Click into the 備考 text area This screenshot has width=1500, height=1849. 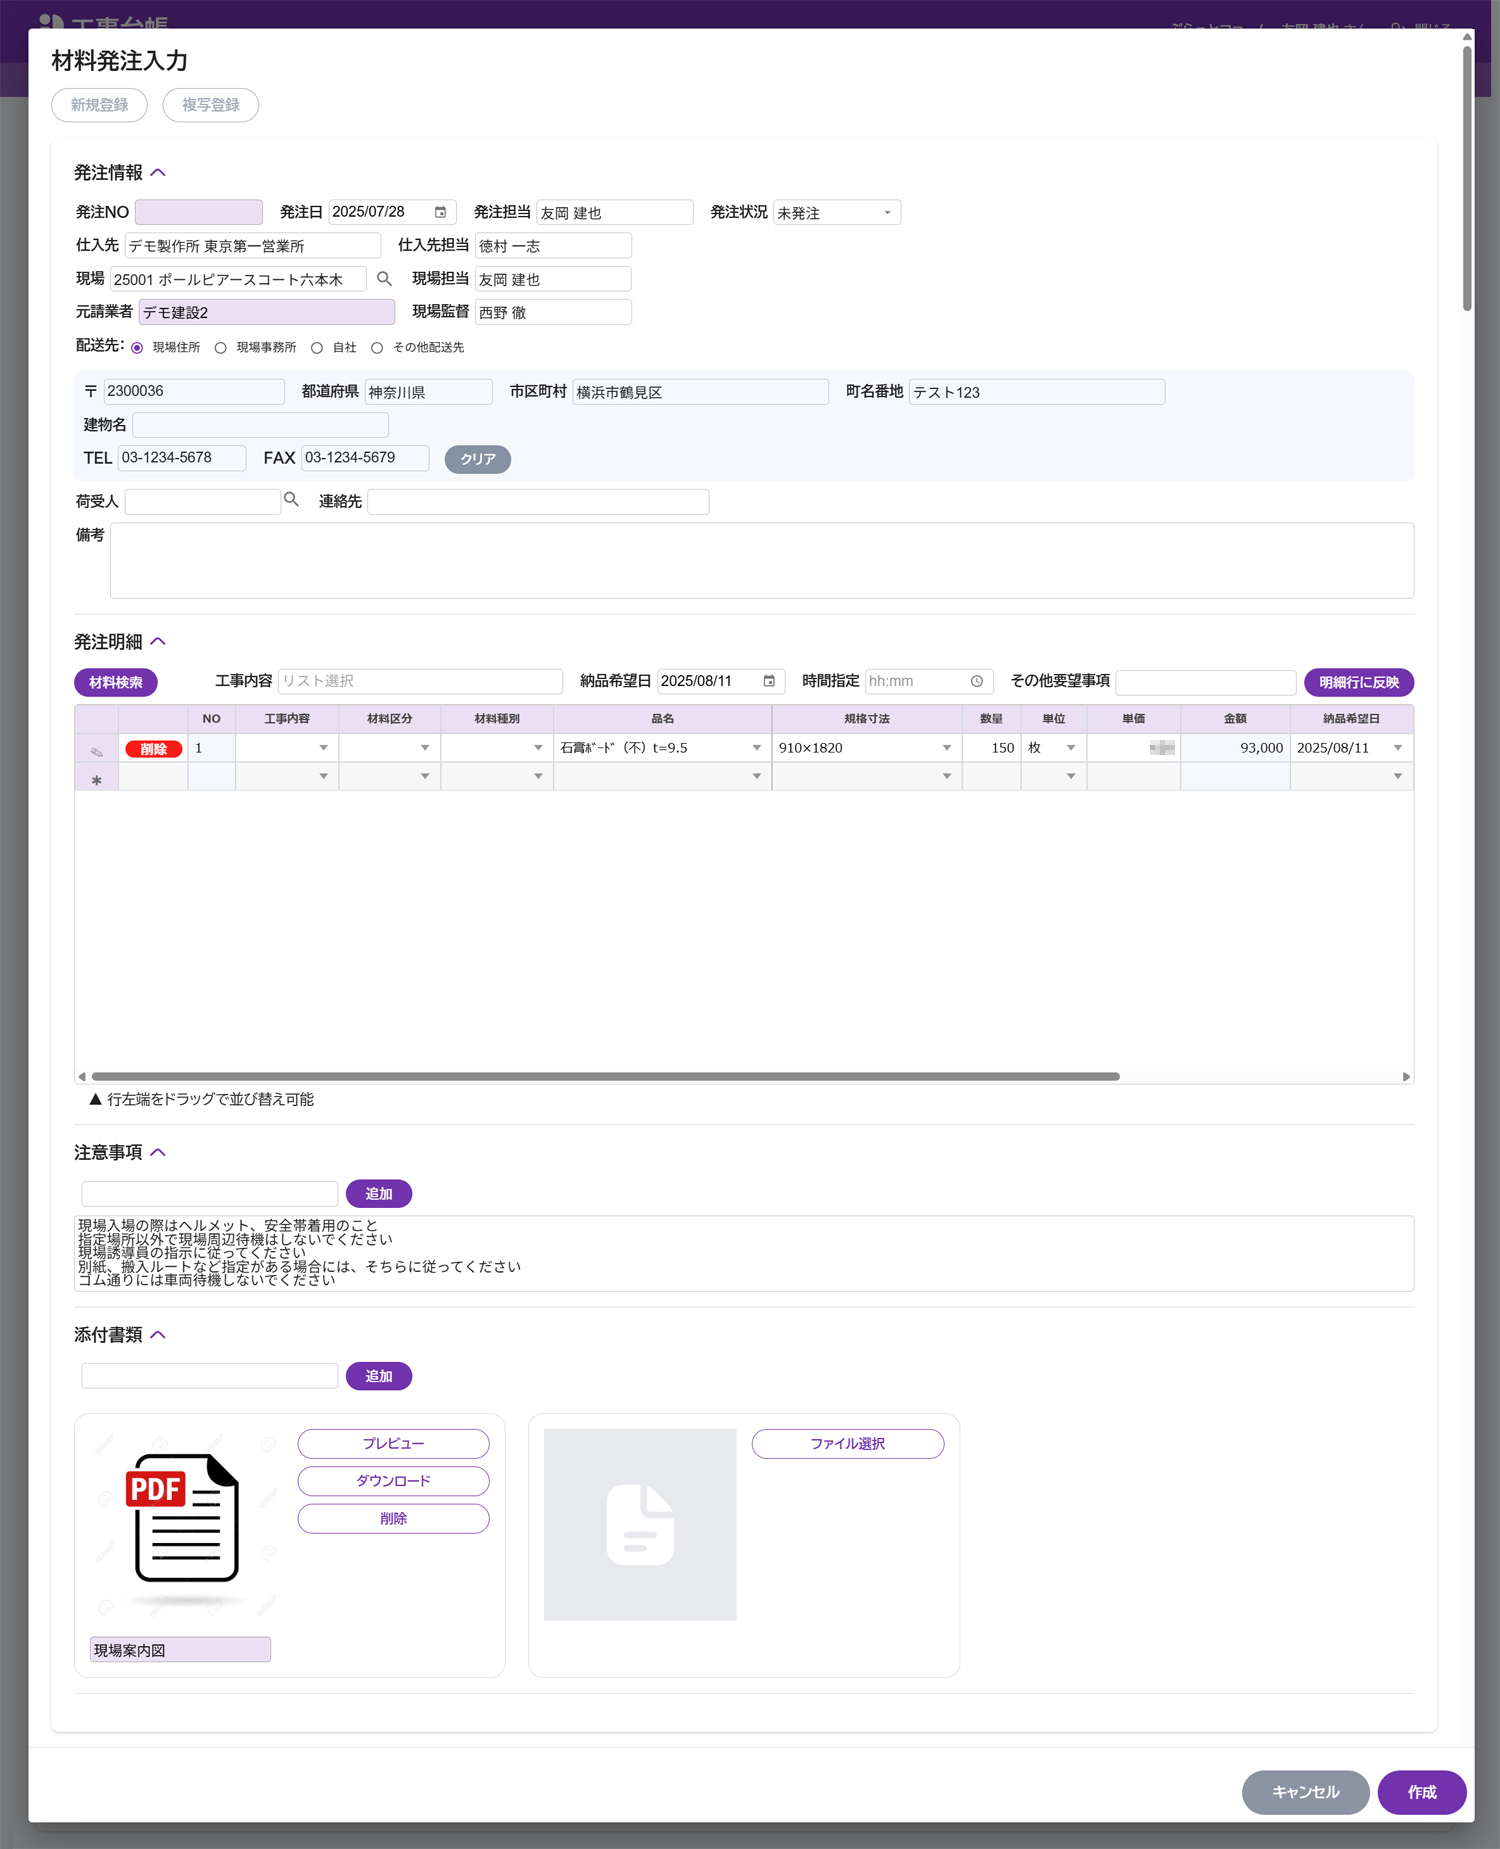pyautogui.click(x=761, y=560)
